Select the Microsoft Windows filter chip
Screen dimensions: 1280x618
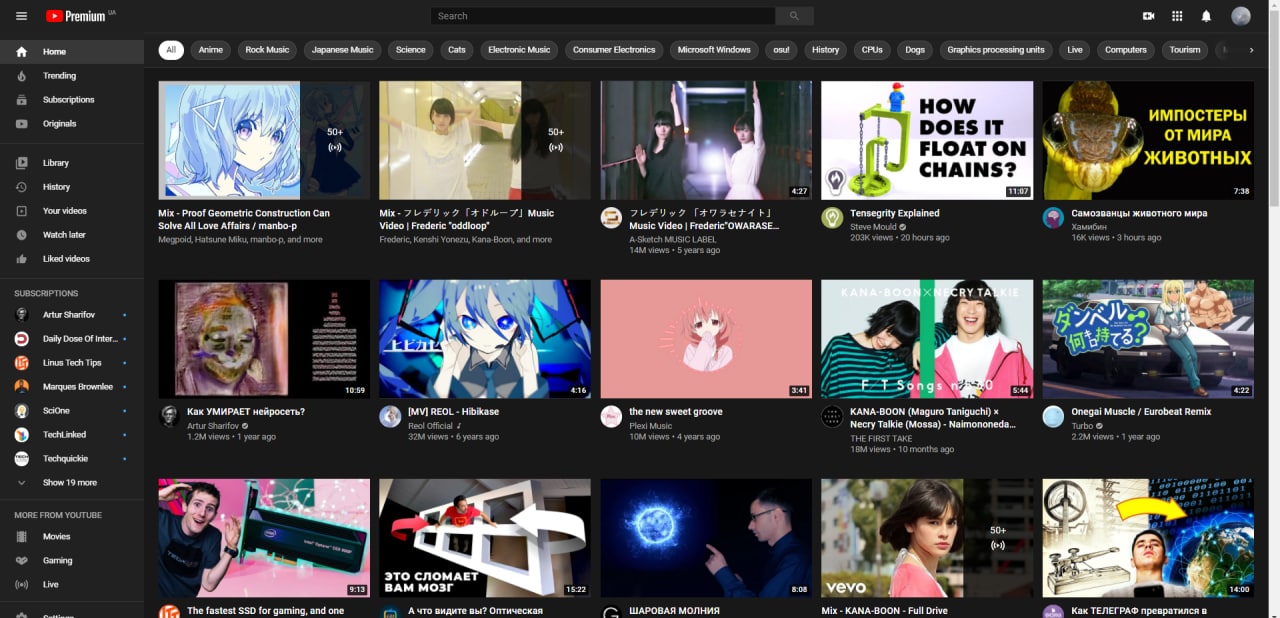[714, 50]
